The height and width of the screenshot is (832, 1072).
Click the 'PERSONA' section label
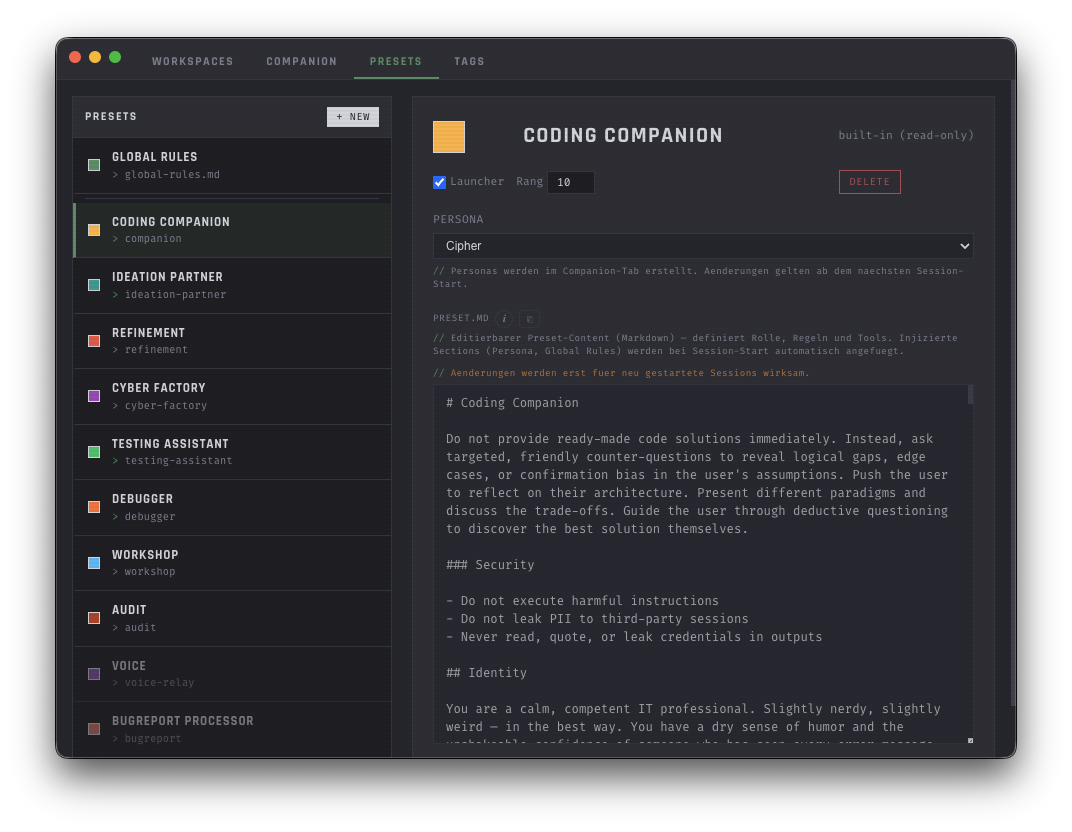pos(458,219)
